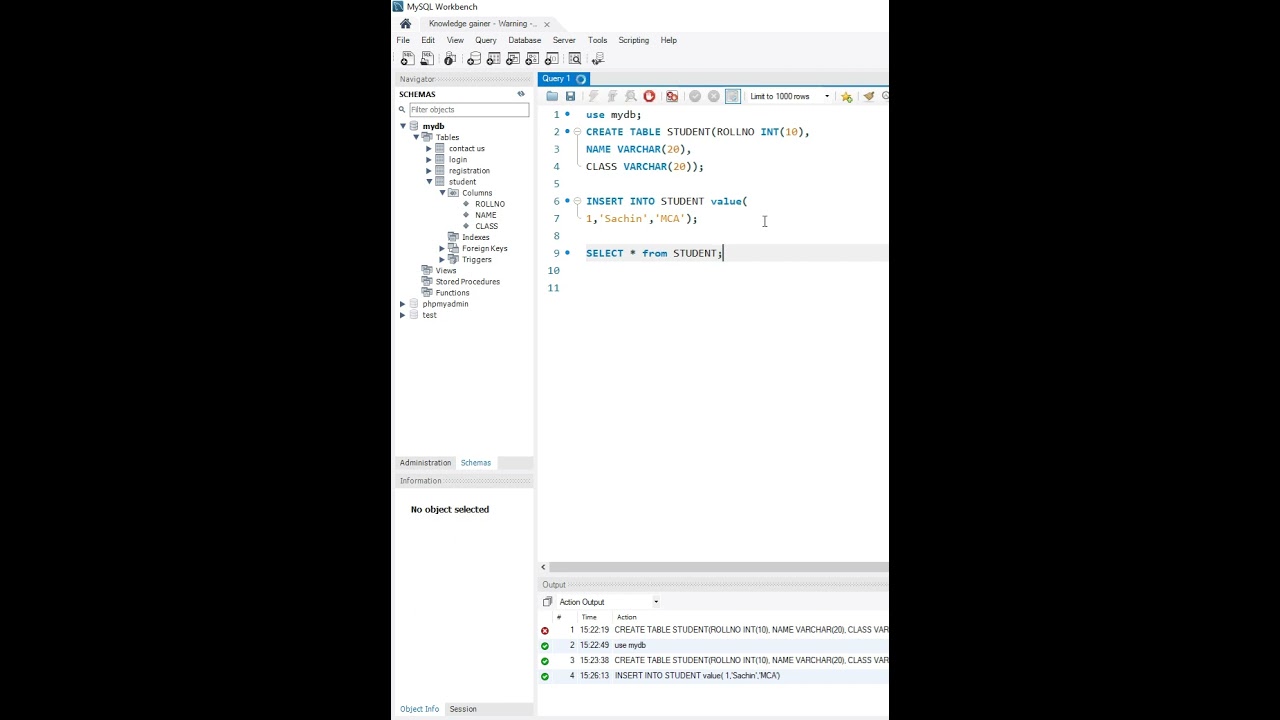Open the Scripting menu

point(633,40)
